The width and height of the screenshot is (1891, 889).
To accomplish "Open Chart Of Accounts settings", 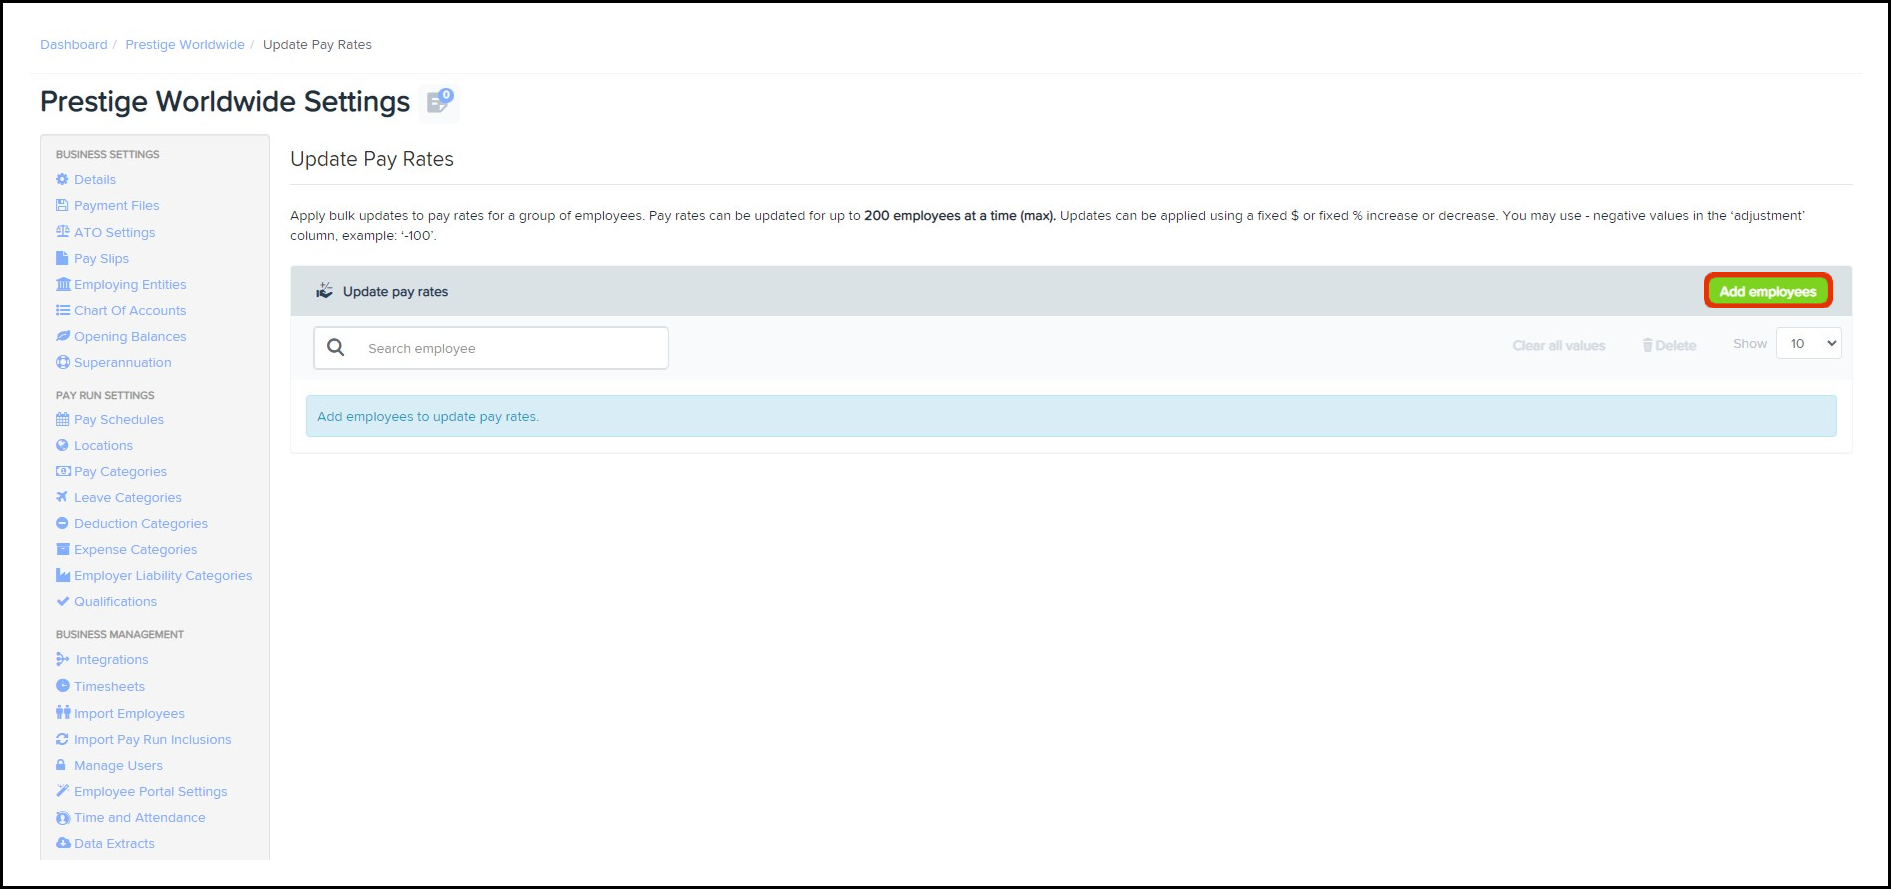I will (x=130, y=310).
